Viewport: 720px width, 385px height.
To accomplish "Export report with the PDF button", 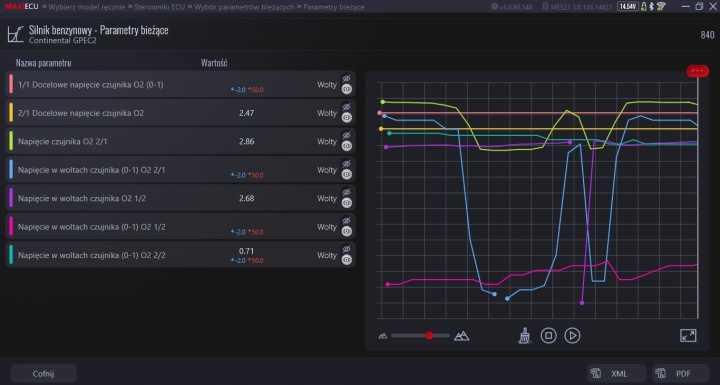I will 681,374.
